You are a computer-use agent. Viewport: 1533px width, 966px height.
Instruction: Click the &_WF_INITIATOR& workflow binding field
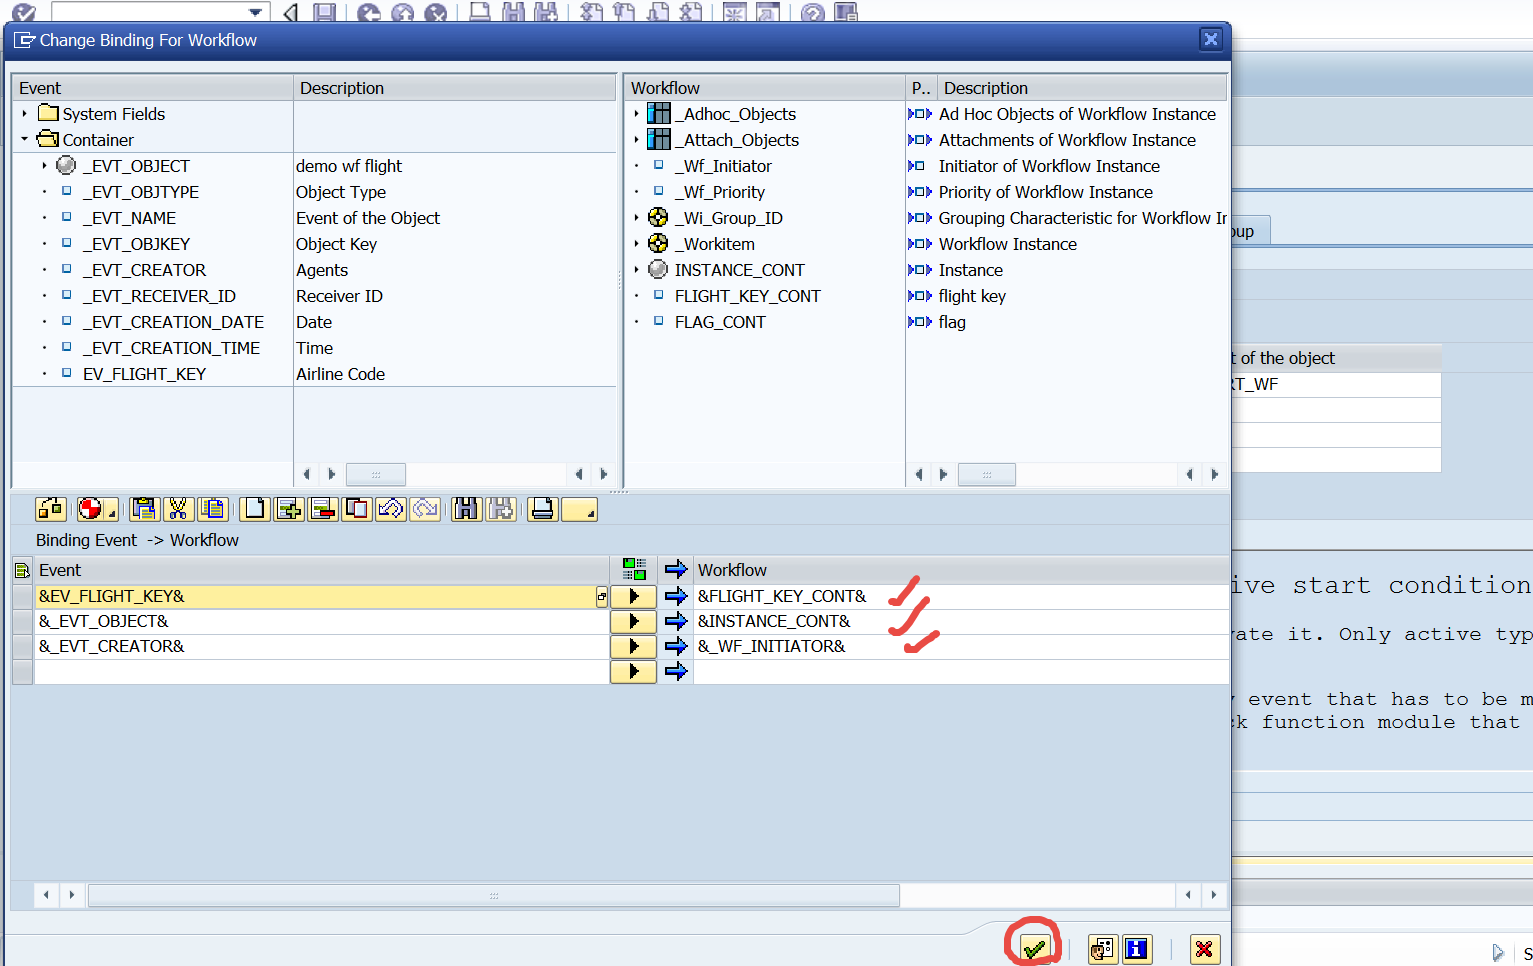click(x=771, y=646)
